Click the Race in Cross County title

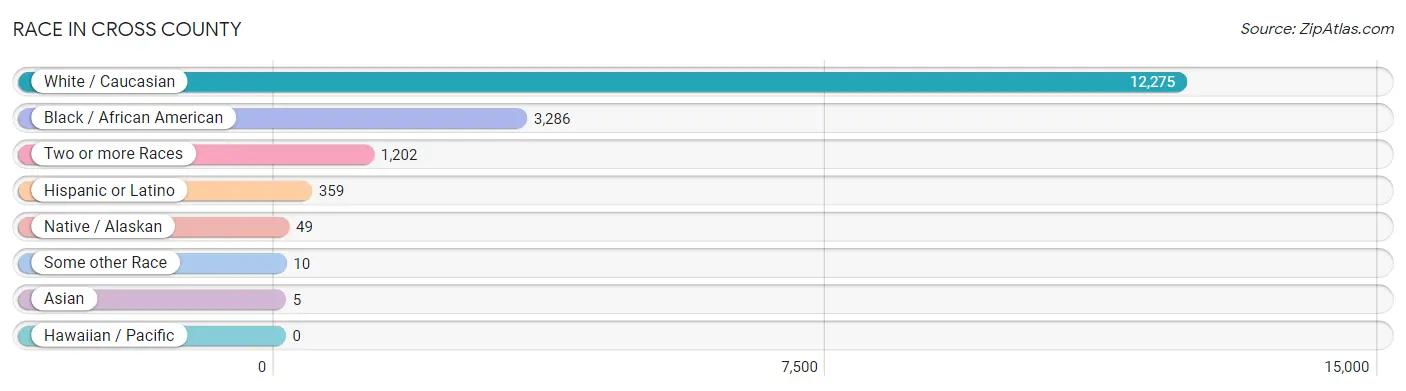[127, 30]
